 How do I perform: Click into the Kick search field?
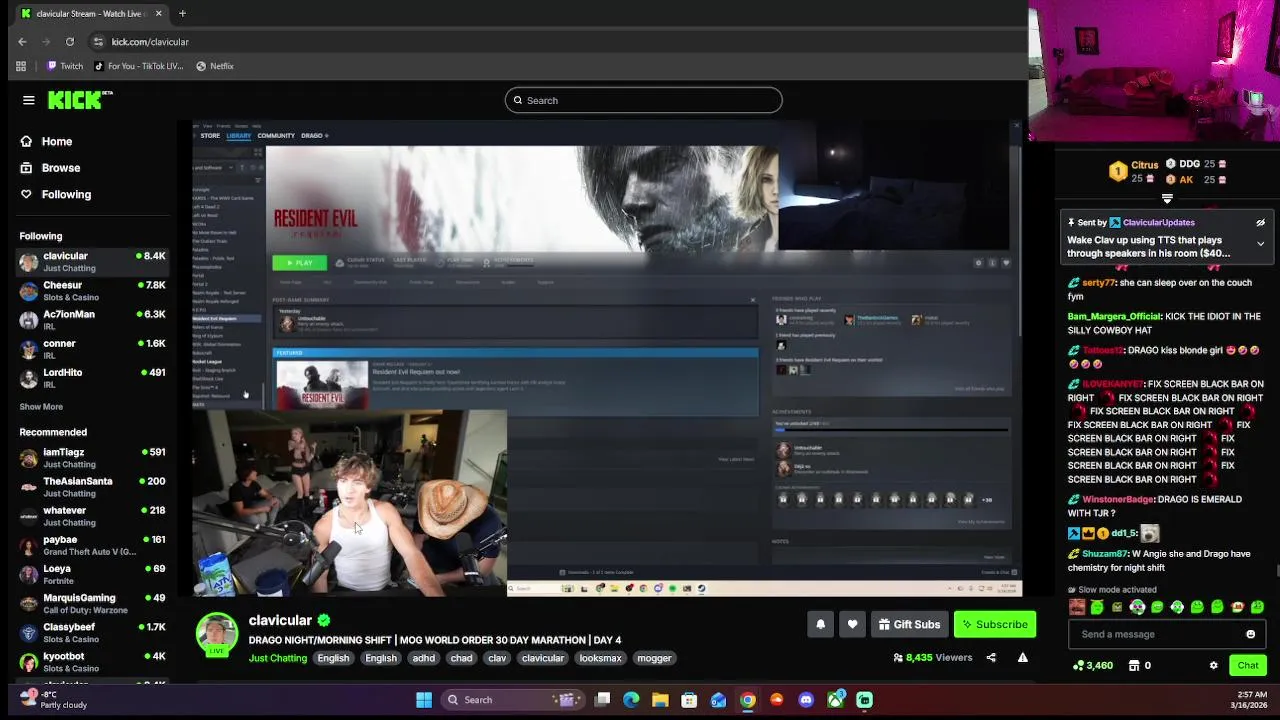(x=643, y=100)
